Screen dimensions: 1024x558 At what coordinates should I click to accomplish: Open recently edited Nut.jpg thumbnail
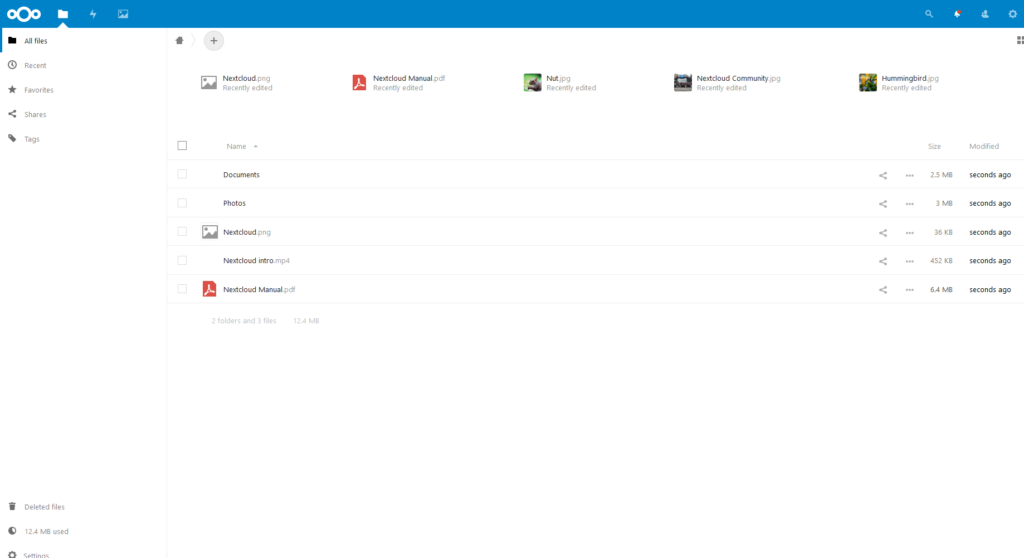[x=532, y=82]
